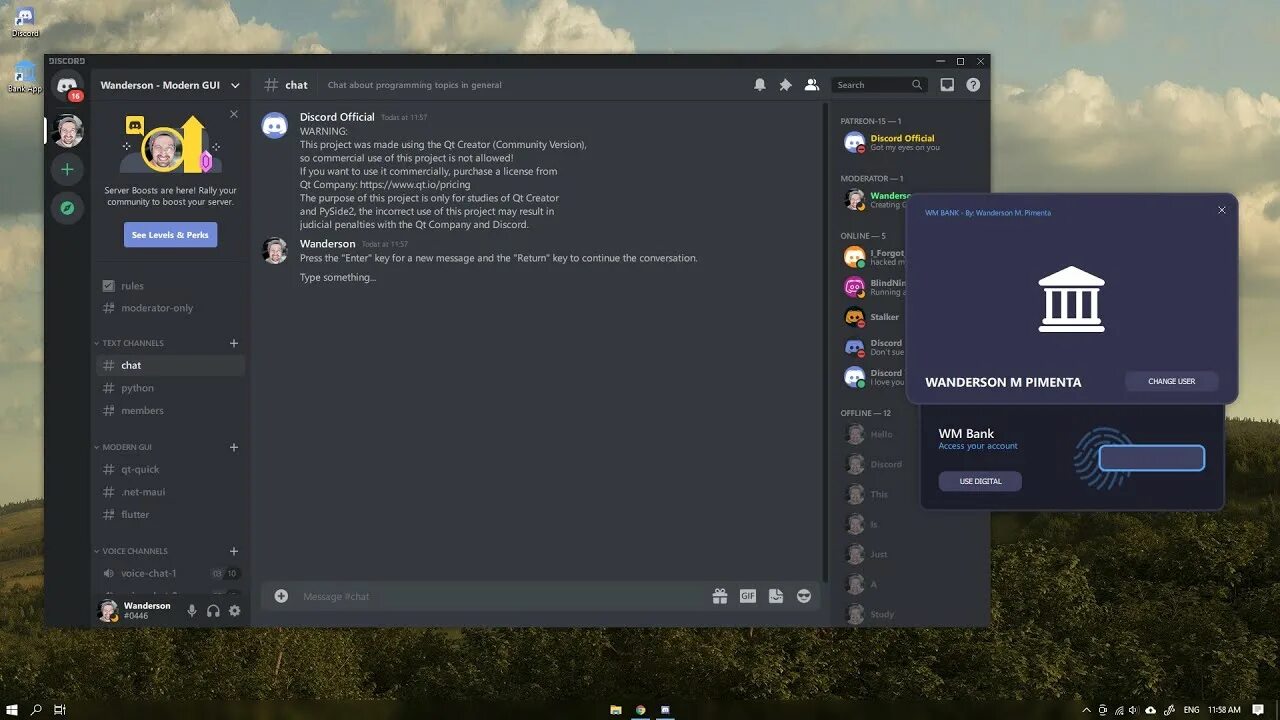1280x720 pixels.
Task: Open the flutter channel
Action: pyautogui.click(x=170, y=514)
